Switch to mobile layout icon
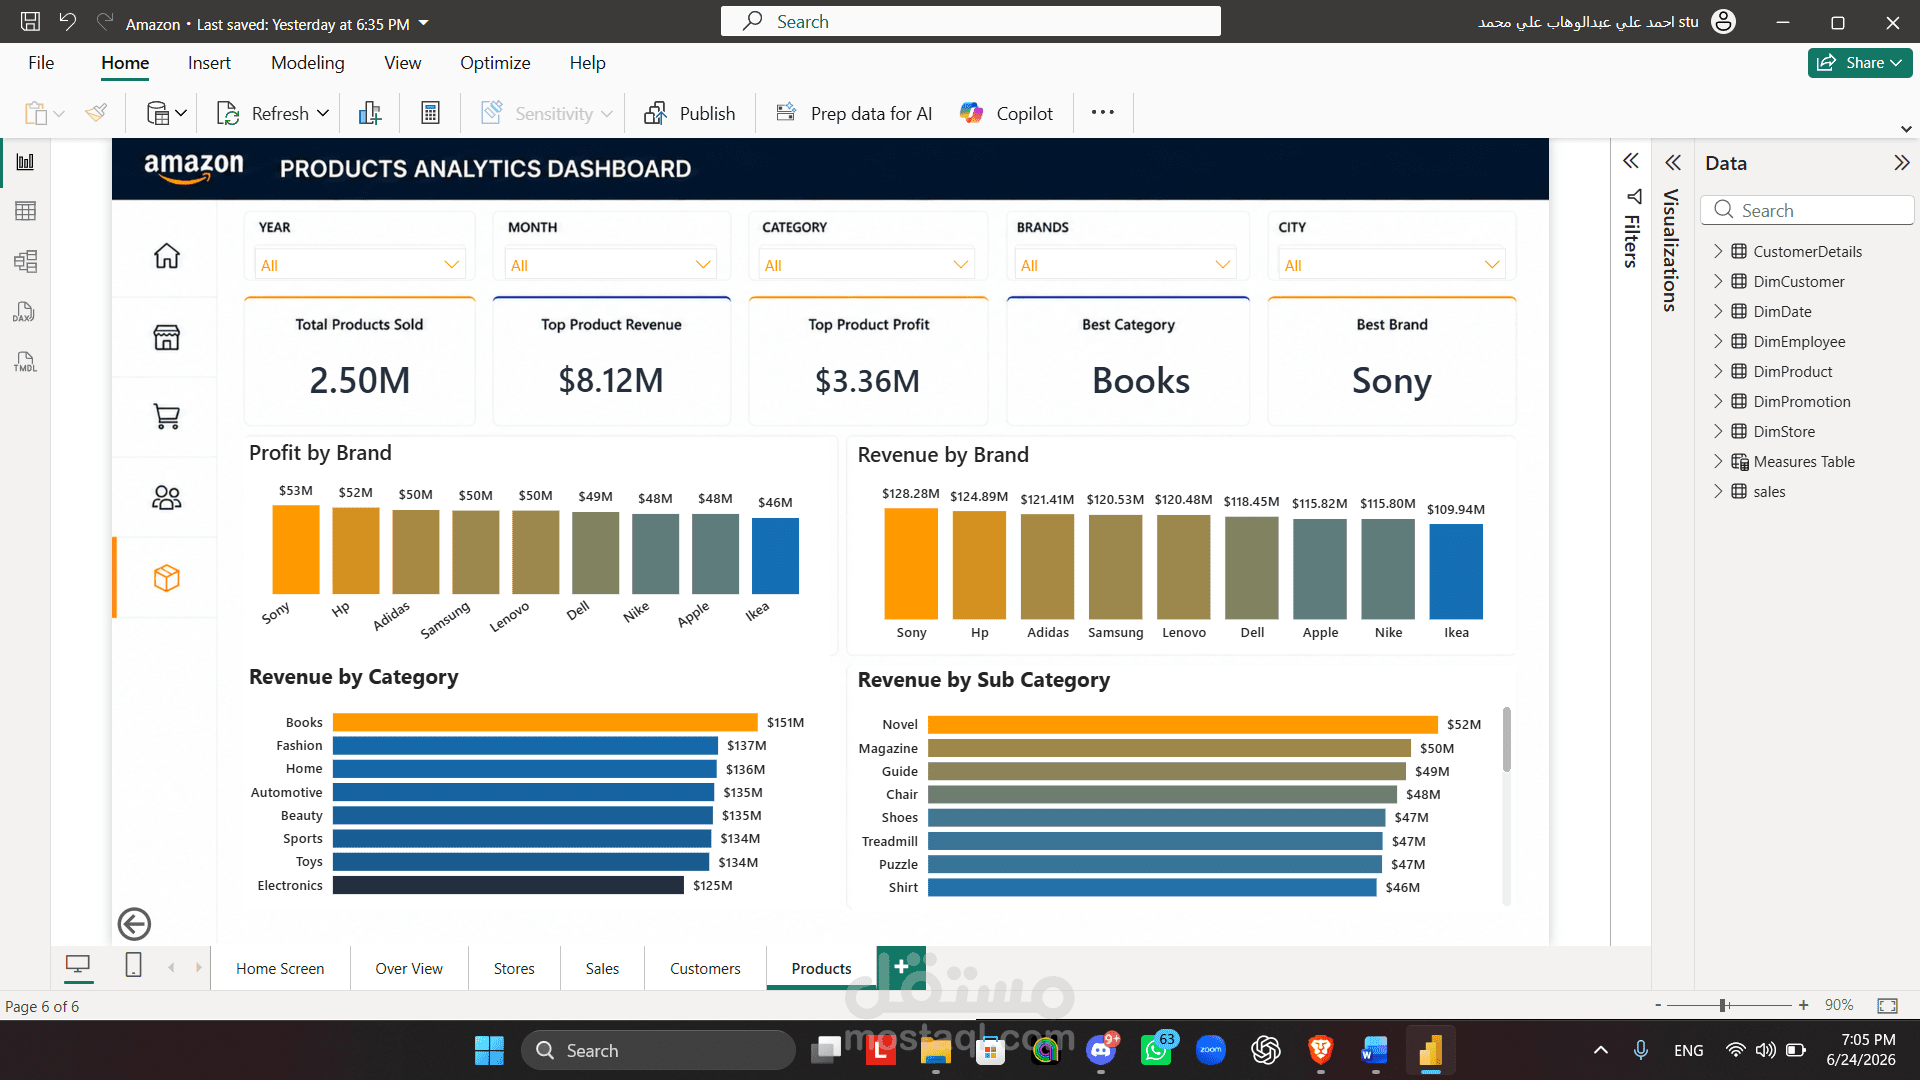 133,965
